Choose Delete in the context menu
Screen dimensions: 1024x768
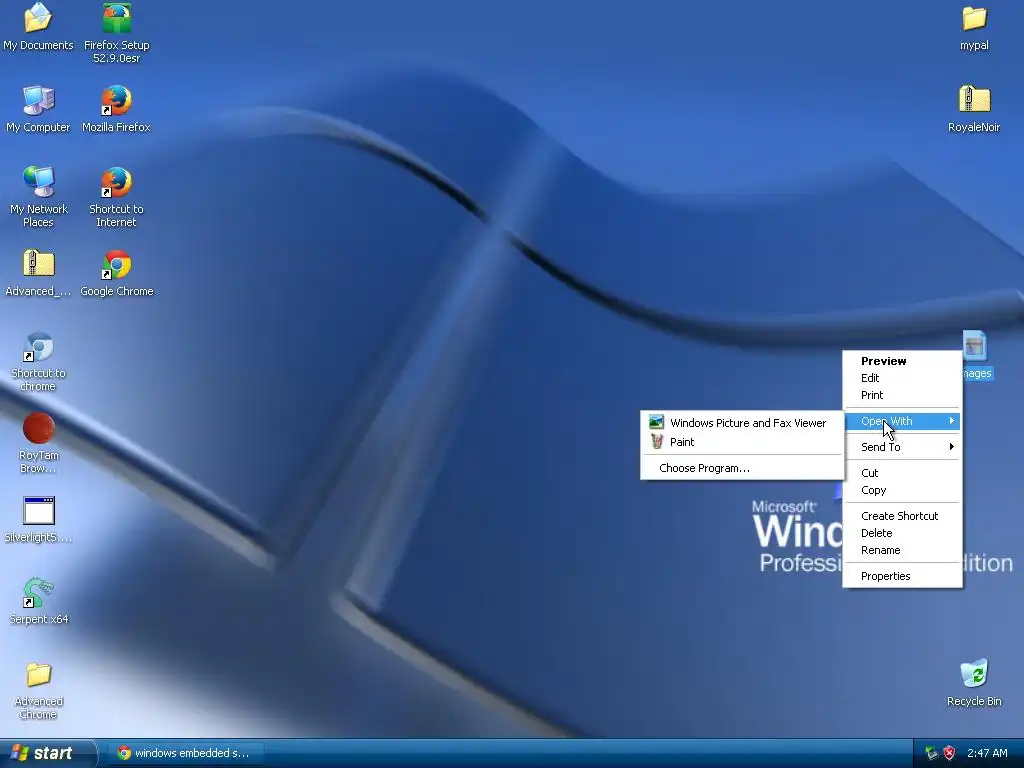pos(902,533)
